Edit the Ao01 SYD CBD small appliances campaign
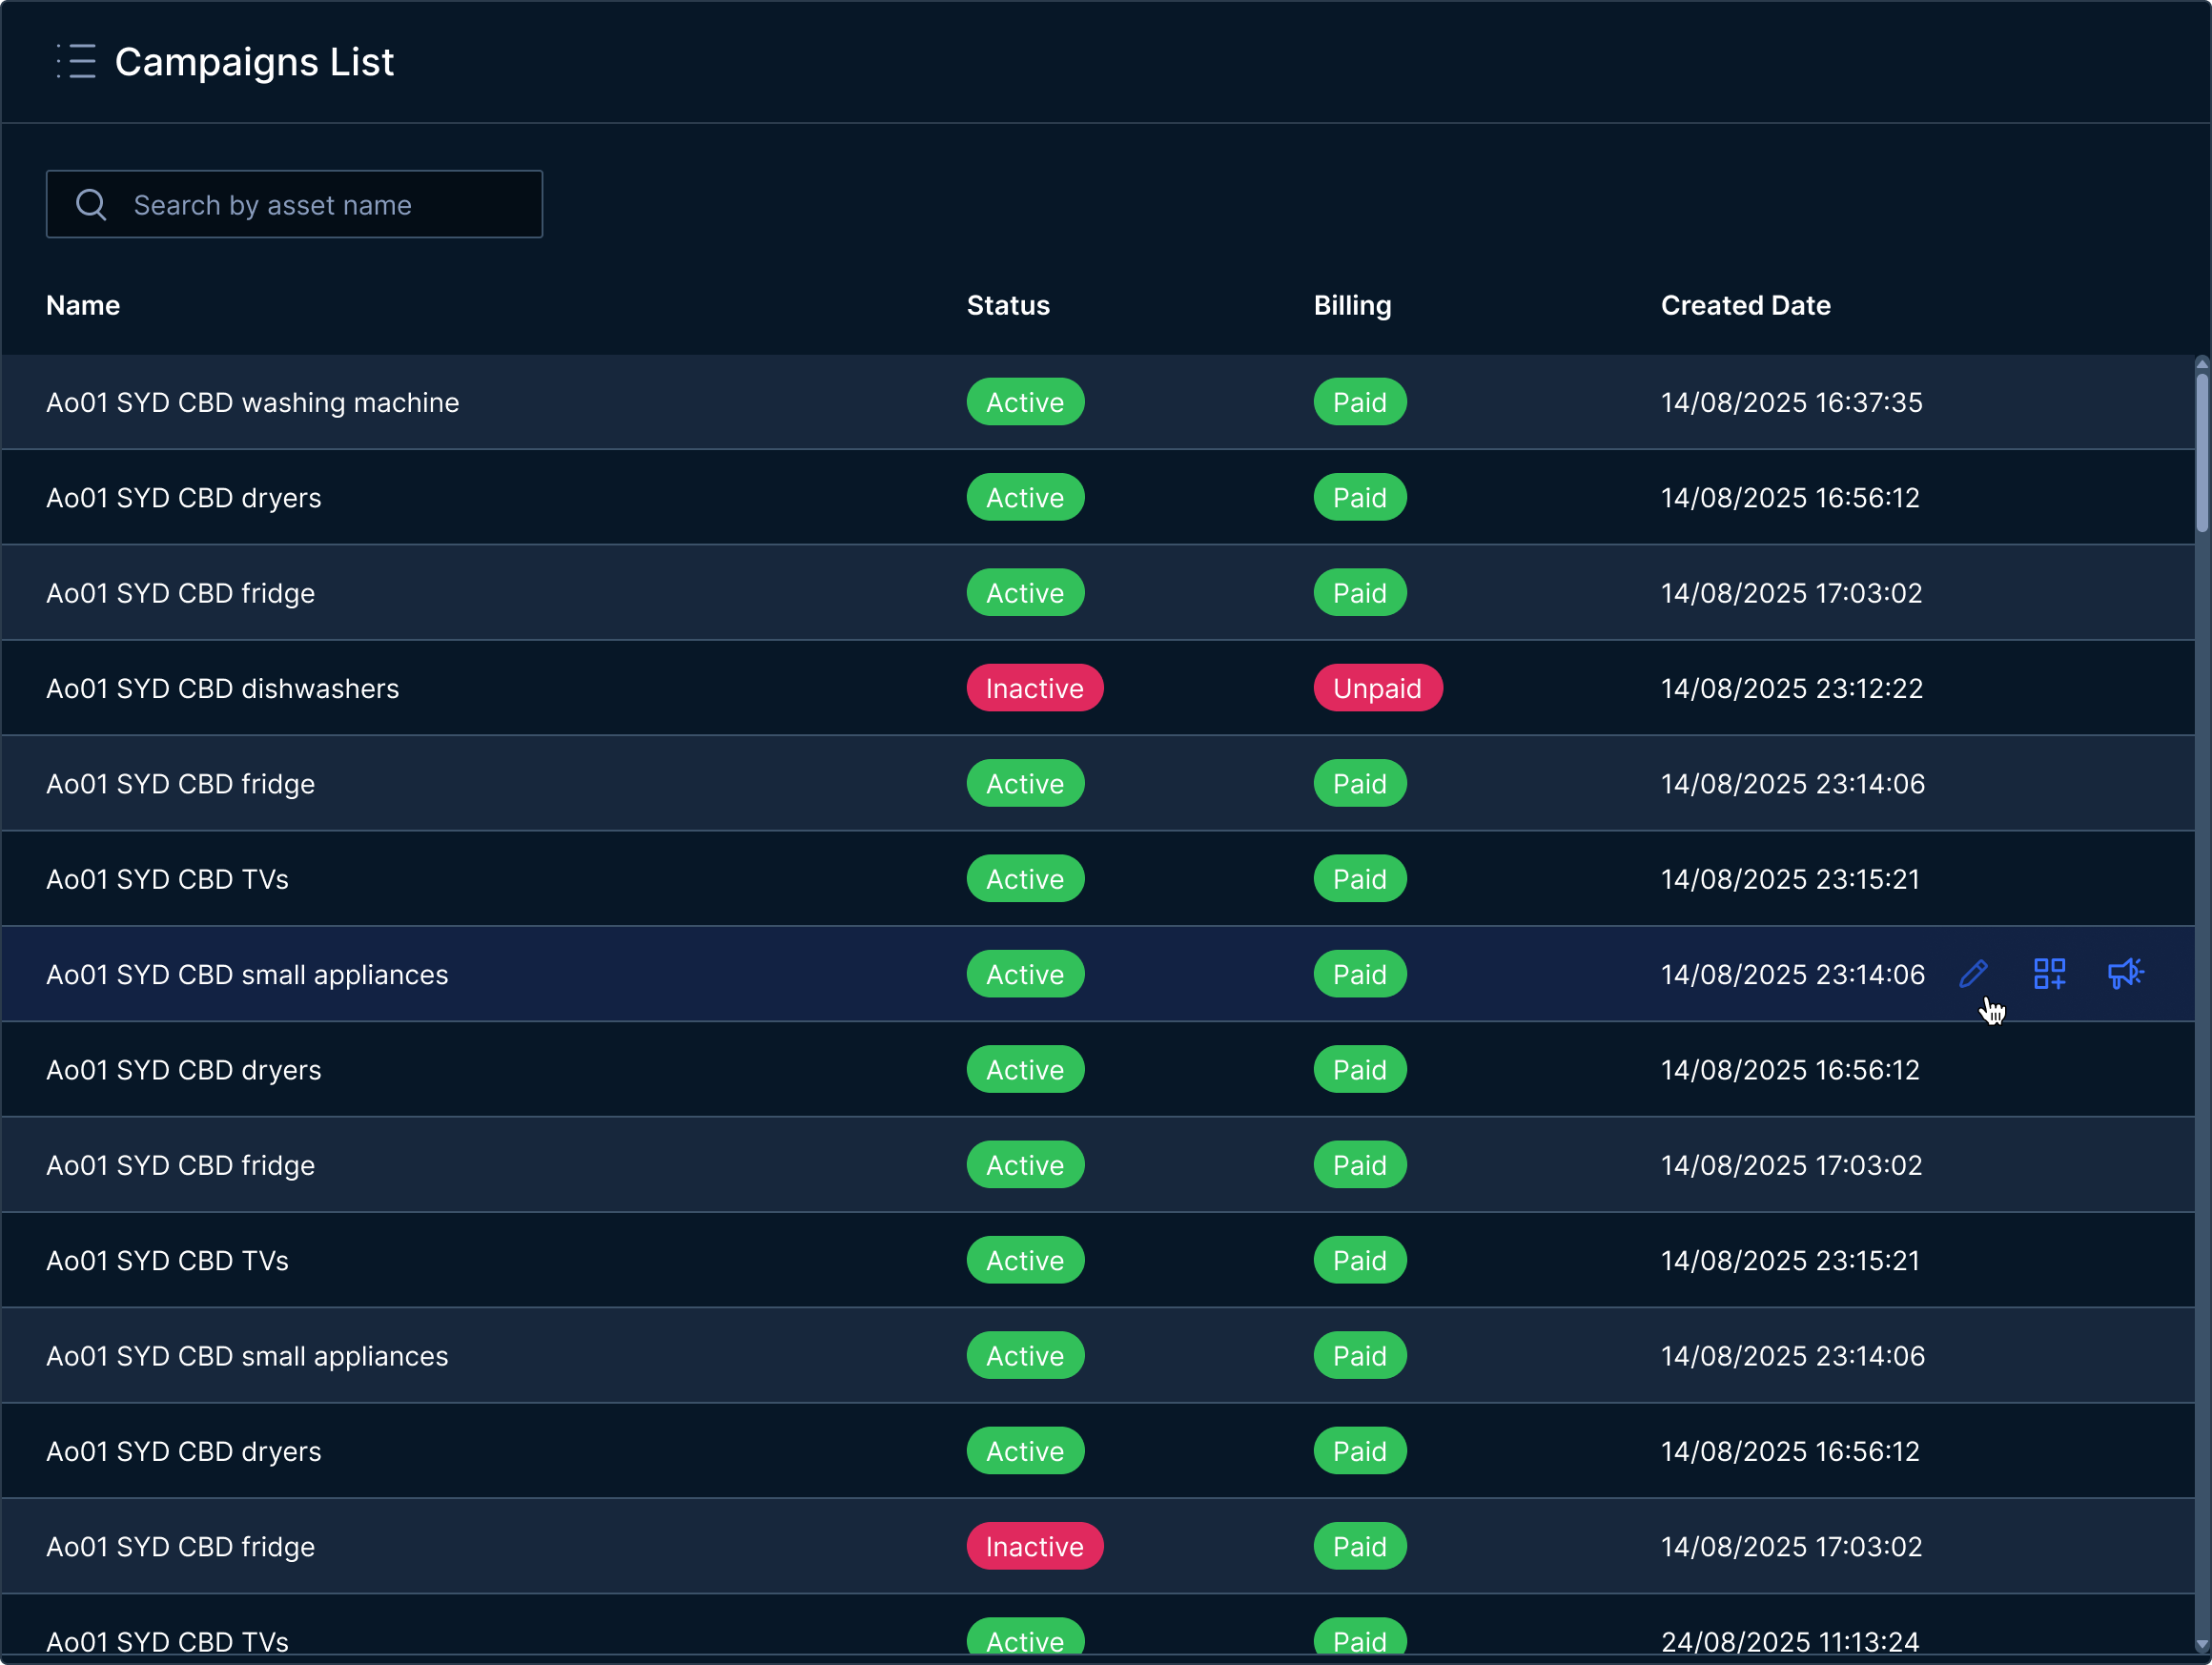The image size is (2212, 1665). [1975, 973]
